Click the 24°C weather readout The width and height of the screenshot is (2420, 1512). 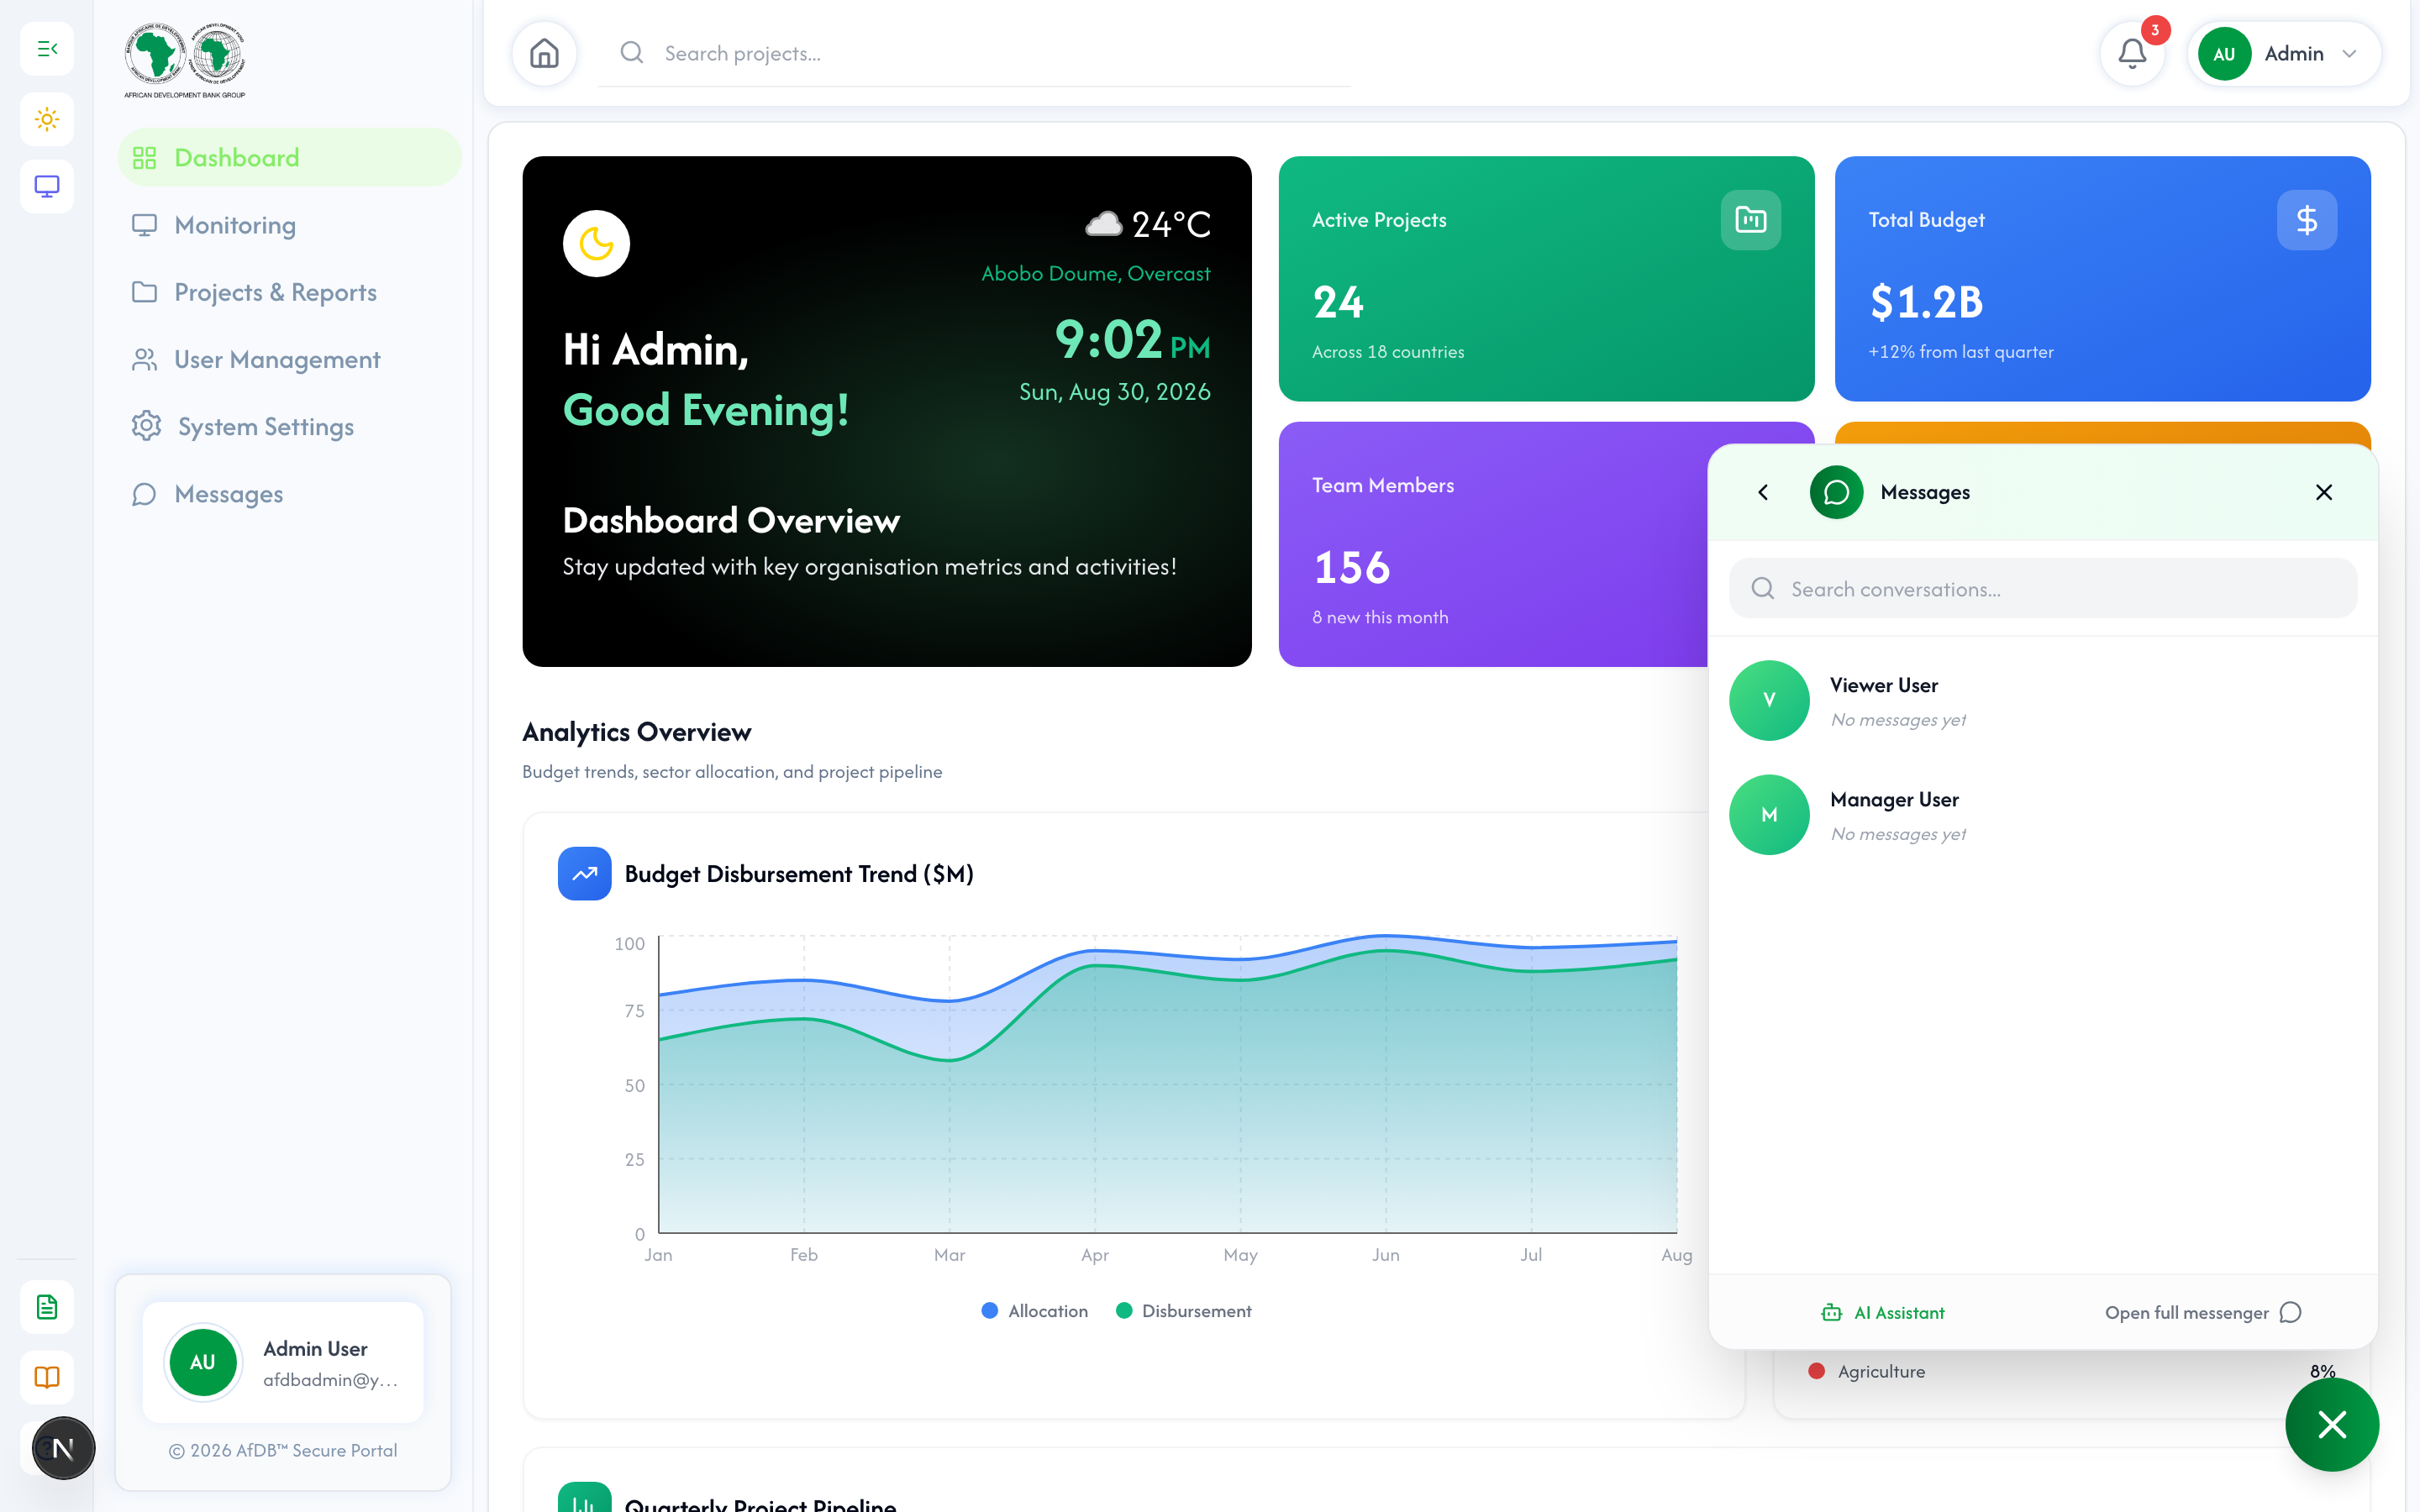pyautogui.click(x=1147, y=224)
